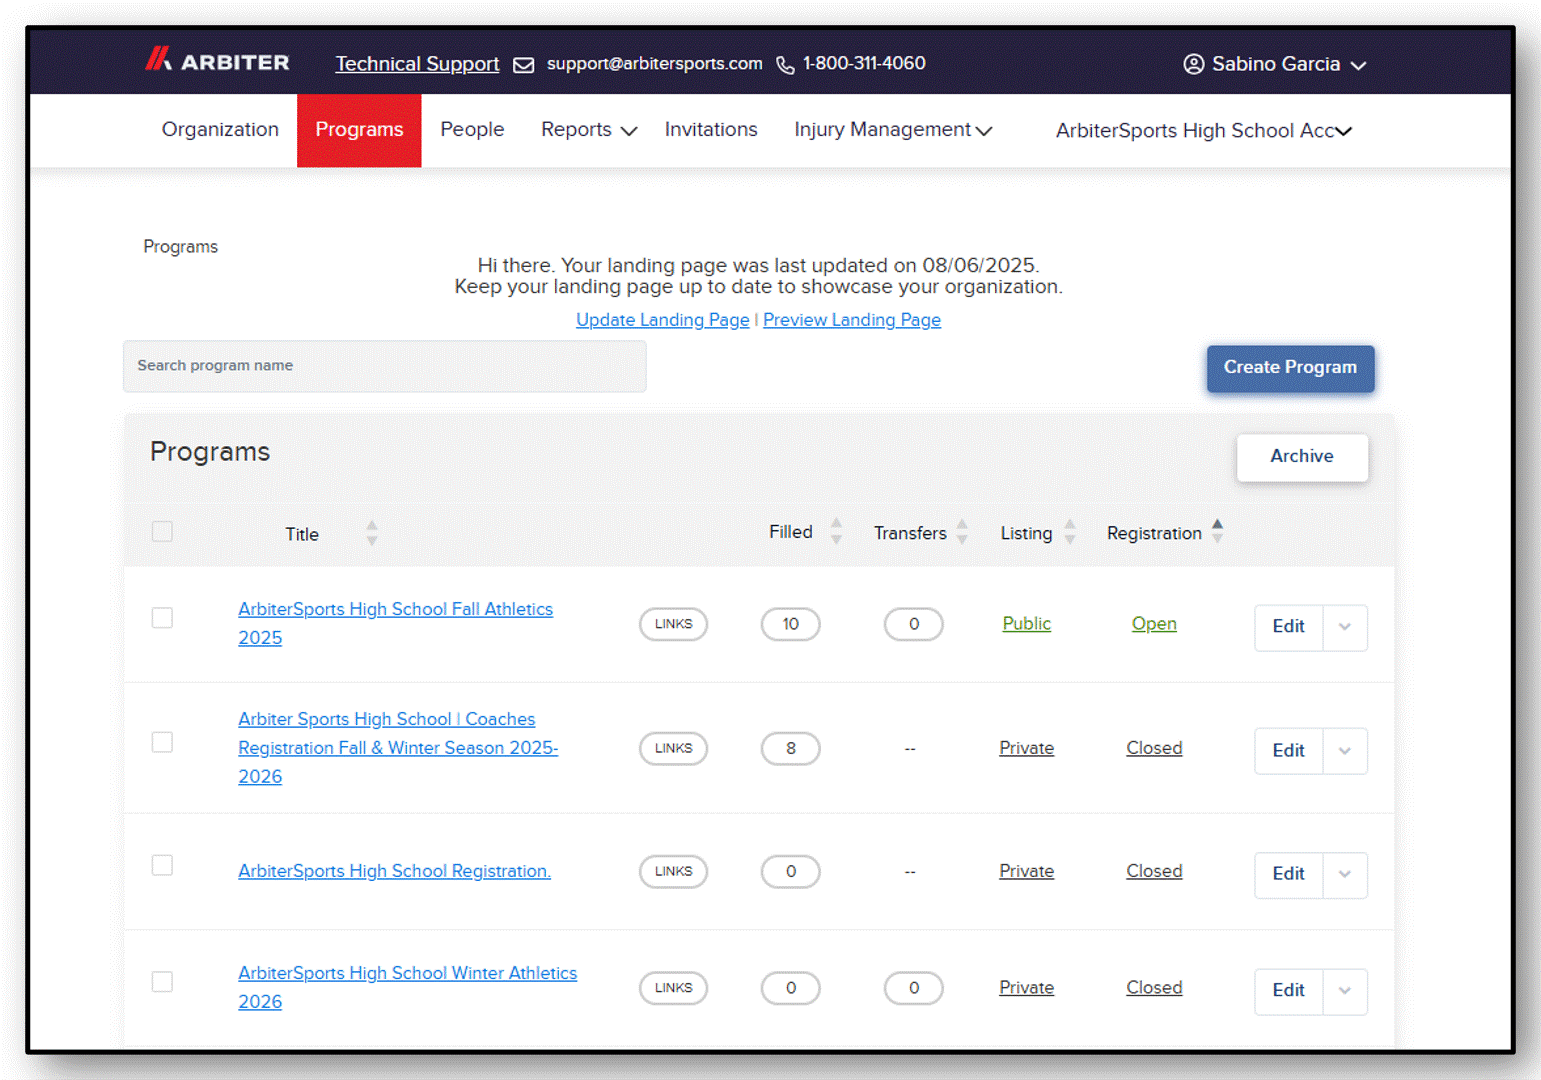This screenshot has height=1080, width=1541.
Task: Open ArbiterSports High School Winter Athletics 2026
Action: coord(407,987)
